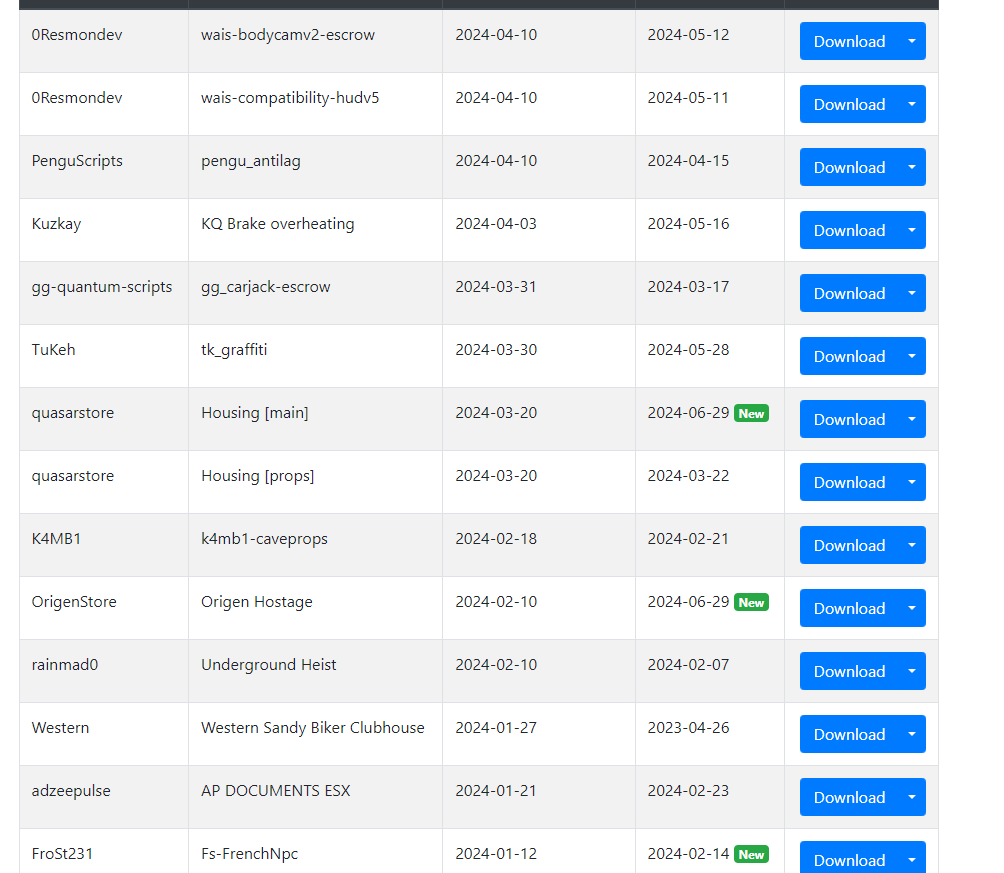The height and width of the screenshot is (873, 1004).
Task: Expand download options for wais-compatibility-hudv5
Action: 912,104
